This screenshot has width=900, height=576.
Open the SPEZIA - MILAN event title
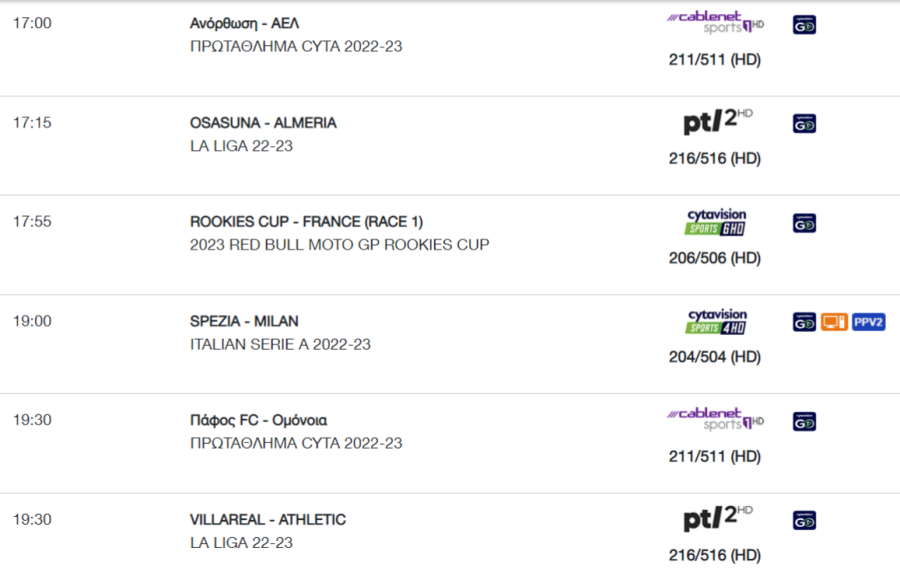pyautogui.click(x=244, y=321)
